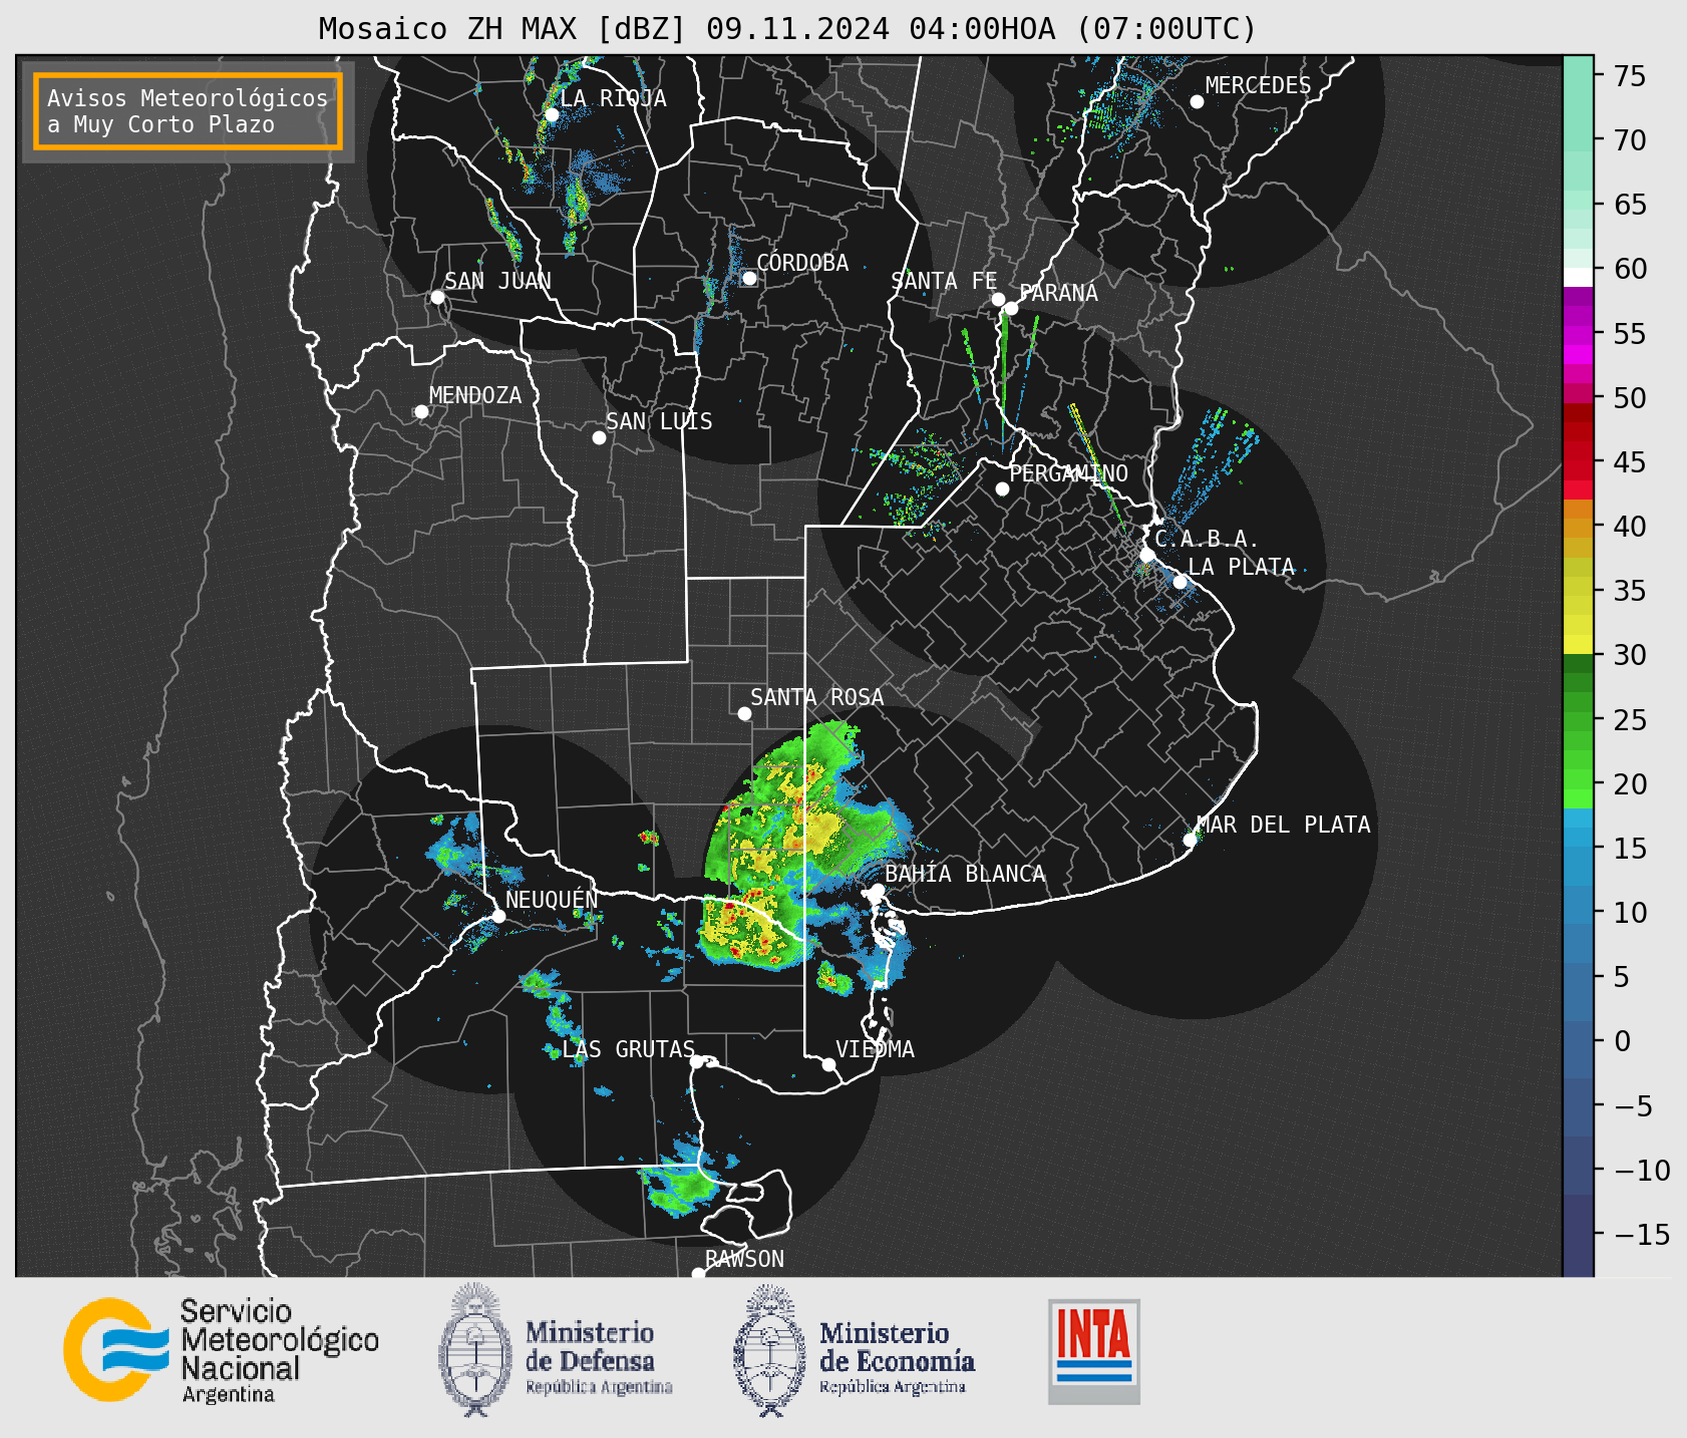Click the 70 tick label on the scale
The height and width of the screenshot is (1438, 1687).
coord(1631,141)
